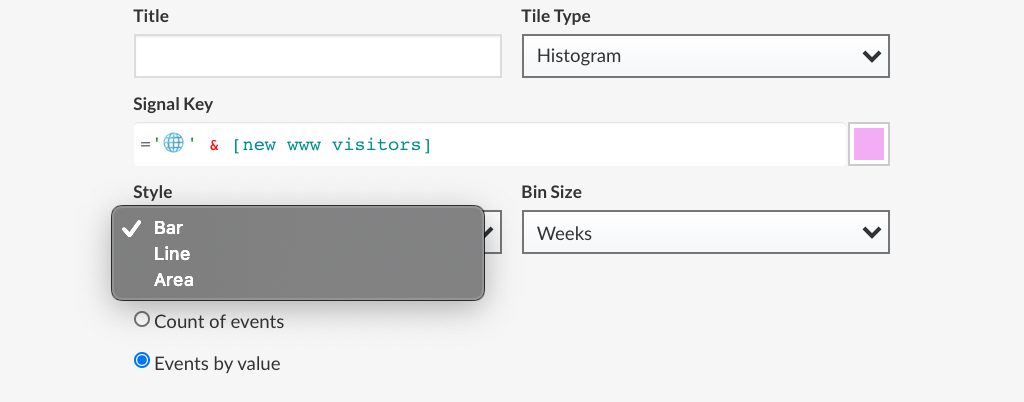Click the Count of events label text
Screen dimensions: 1024x402
[x=219, y=322]
